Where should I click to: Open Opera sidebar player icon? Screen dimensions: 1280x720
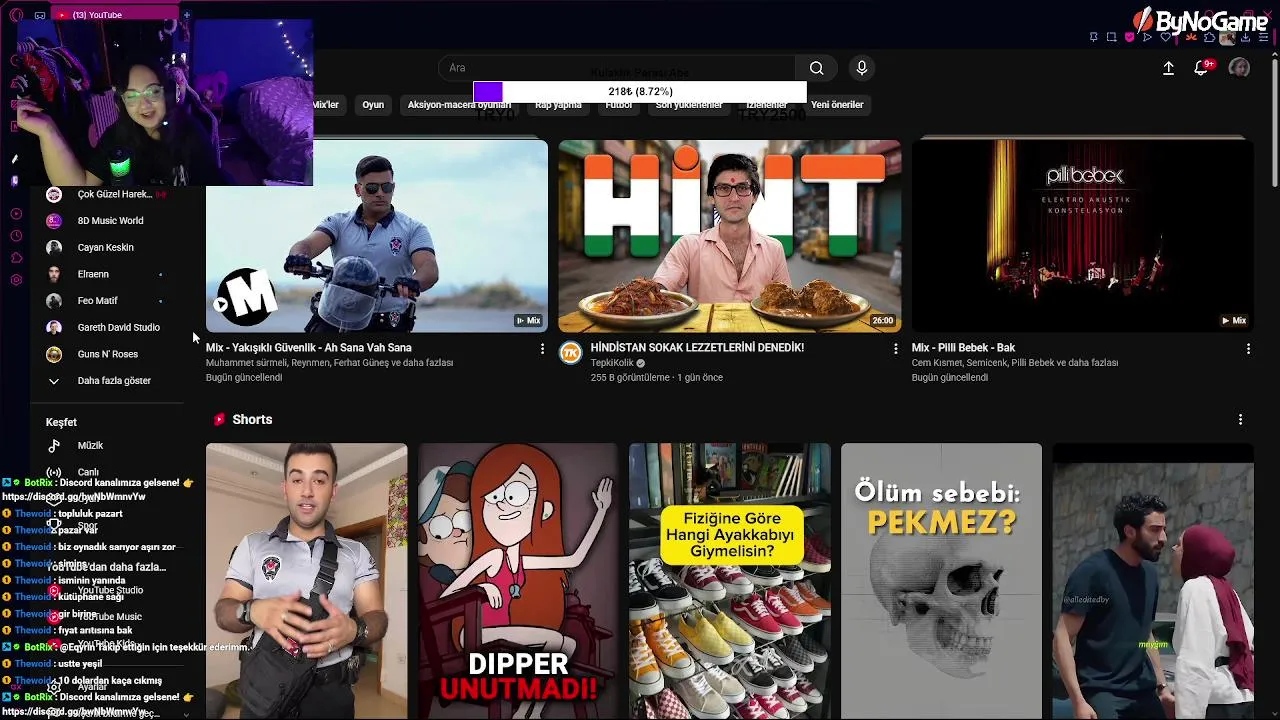click(16, 214)
